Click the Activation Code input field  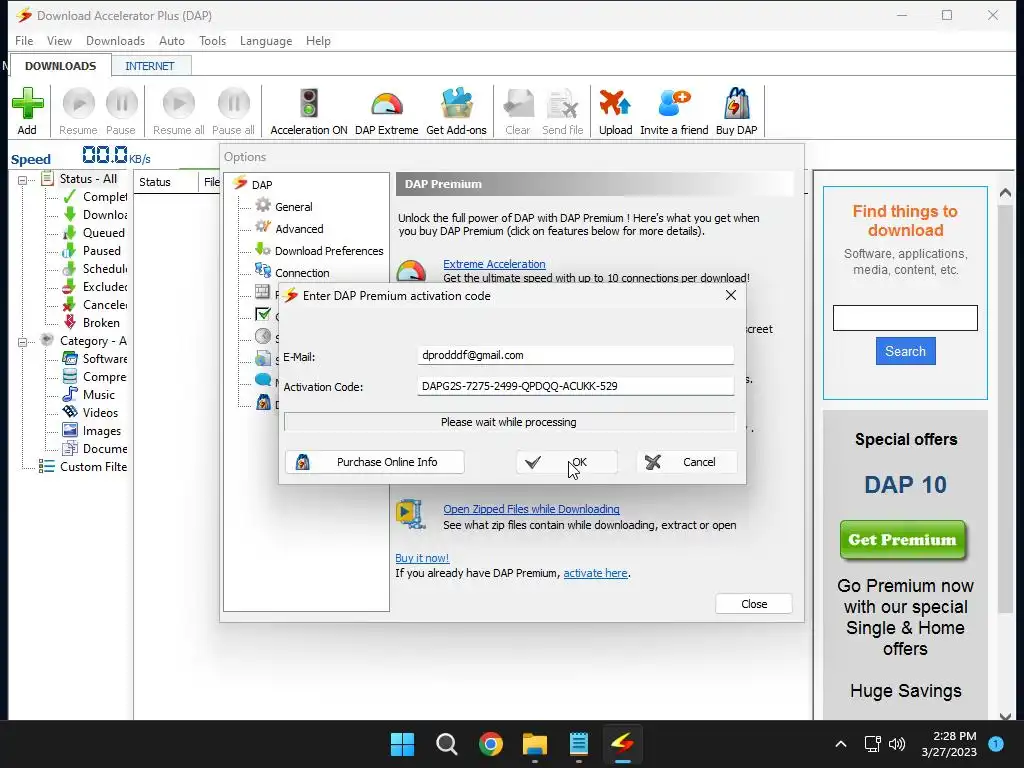575,386
